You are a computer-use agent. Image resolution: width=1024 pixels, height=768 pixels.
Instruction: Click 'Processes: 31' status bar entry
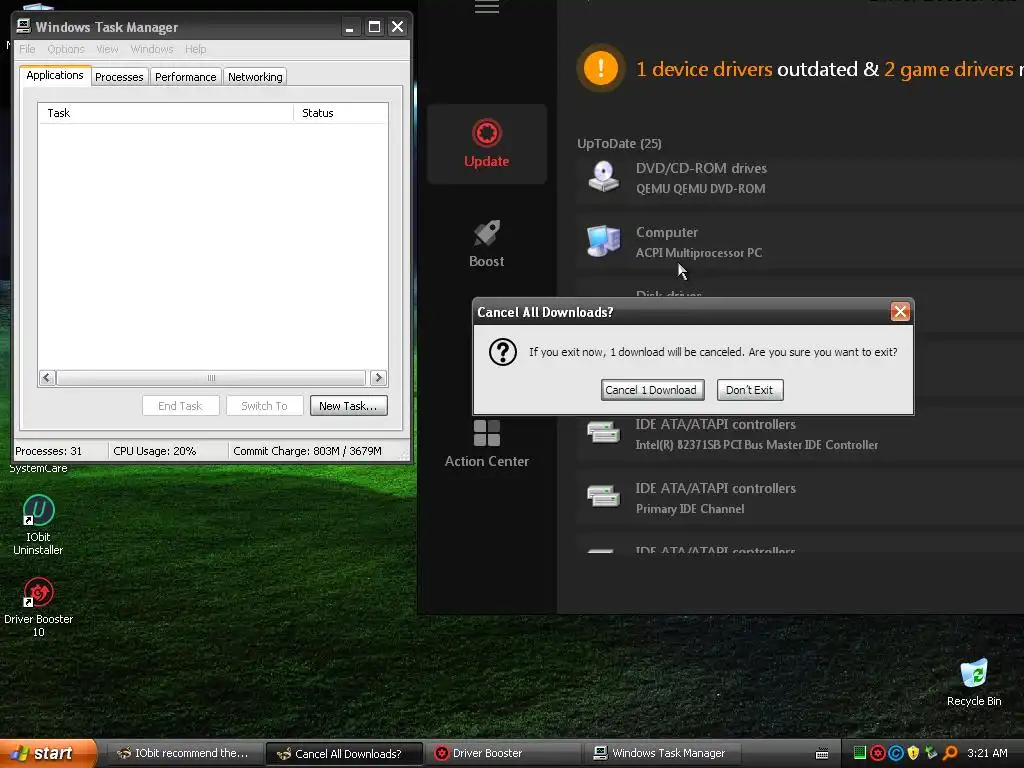(49, 451)
